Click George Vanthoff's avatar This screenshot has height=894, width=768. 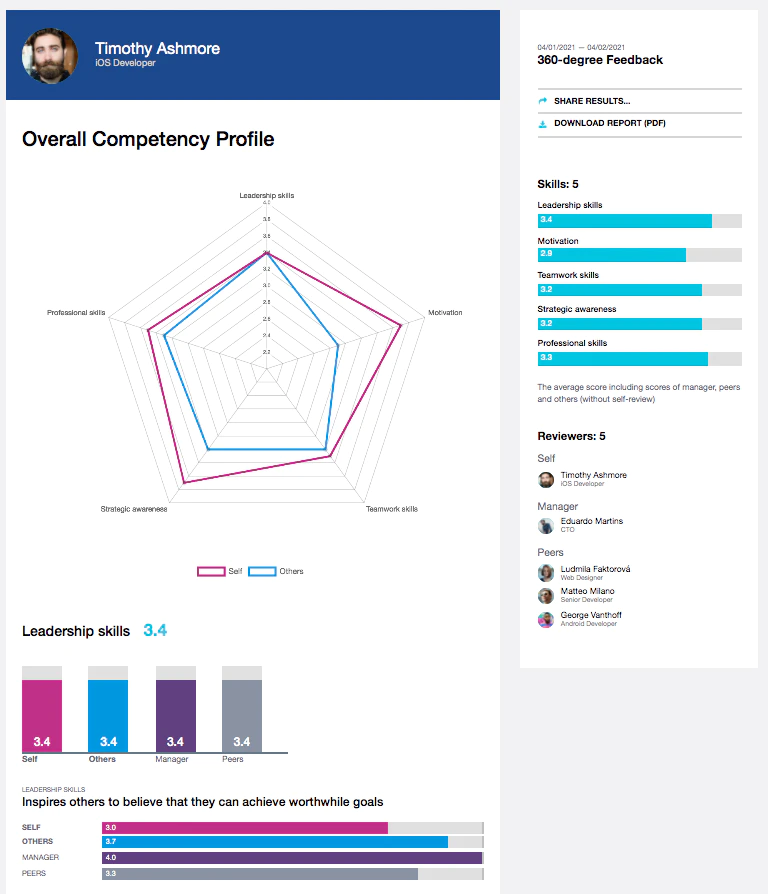(546, 620)
